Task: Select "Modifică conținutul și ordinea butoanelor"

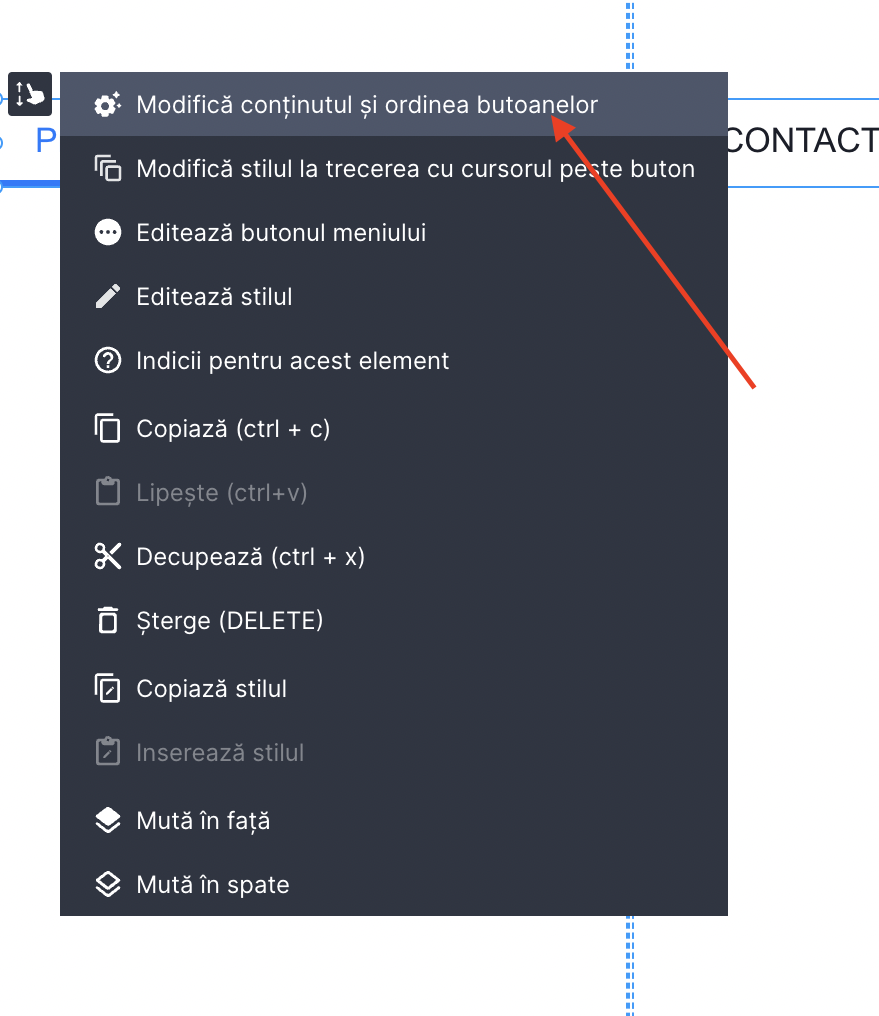Action: pyautogui.click(x=367, y=105)
